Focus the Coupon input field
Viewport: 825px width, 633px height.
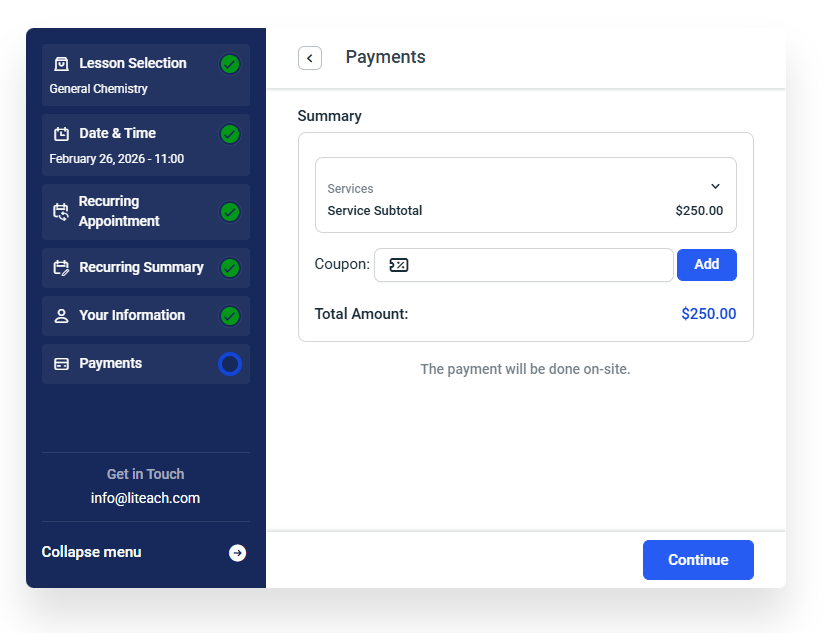(524, 265)
